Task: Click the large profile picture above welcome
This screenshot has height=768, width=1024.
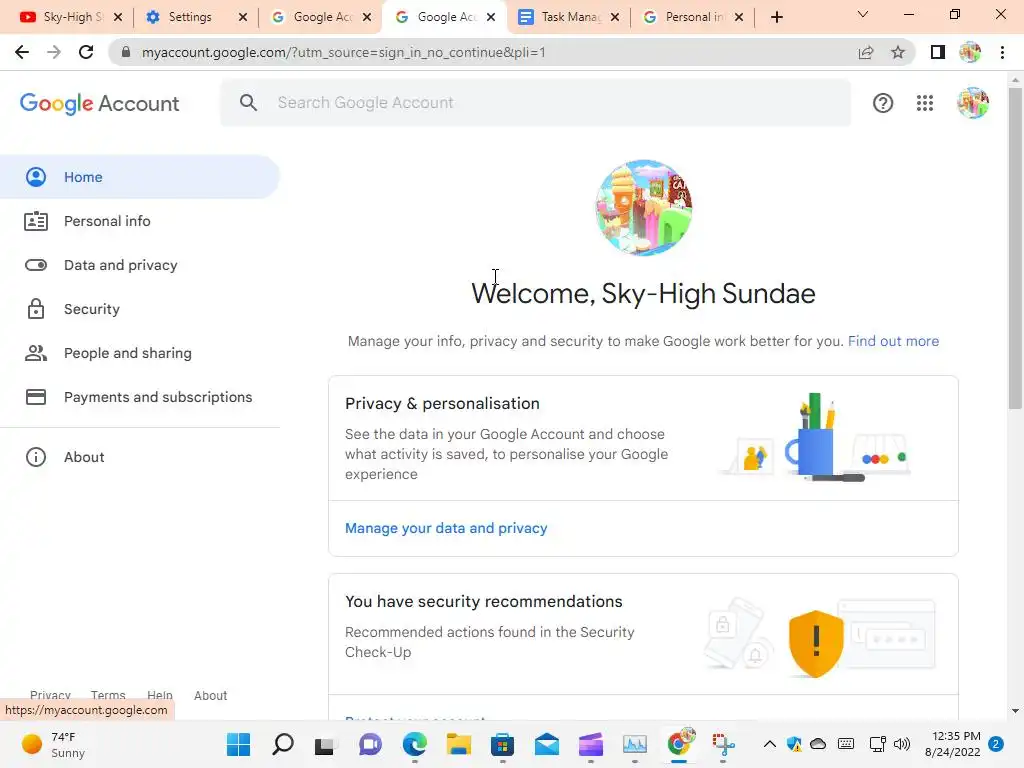Action: pos(643,208)
